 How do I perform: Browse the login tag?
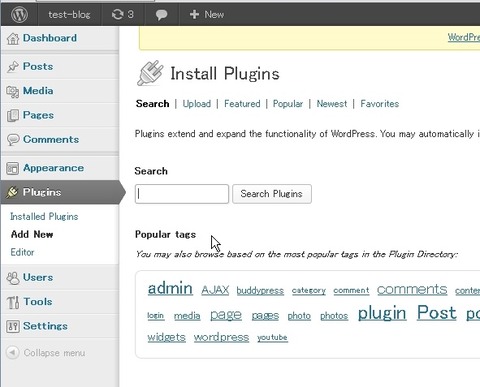tap(156, 315)
